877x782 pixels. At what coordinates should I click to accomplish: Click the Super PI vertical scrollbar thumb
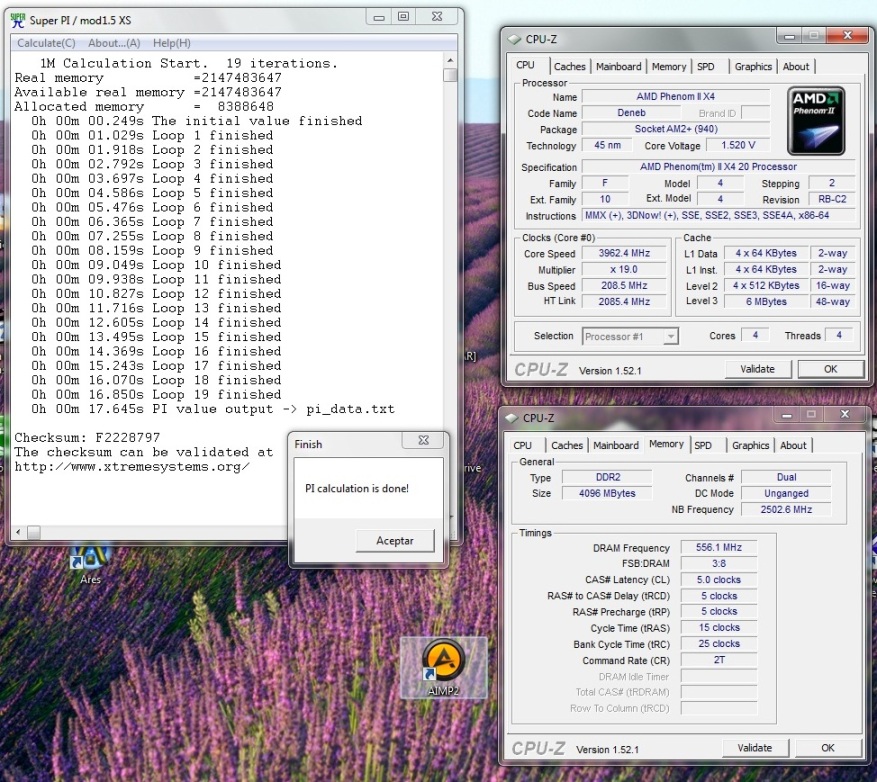[450, 75]
